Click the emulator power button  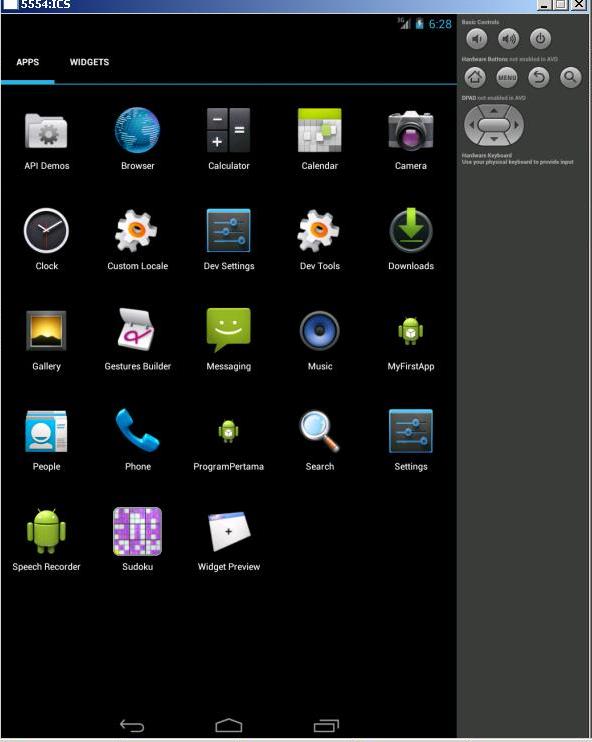(540, 39)
